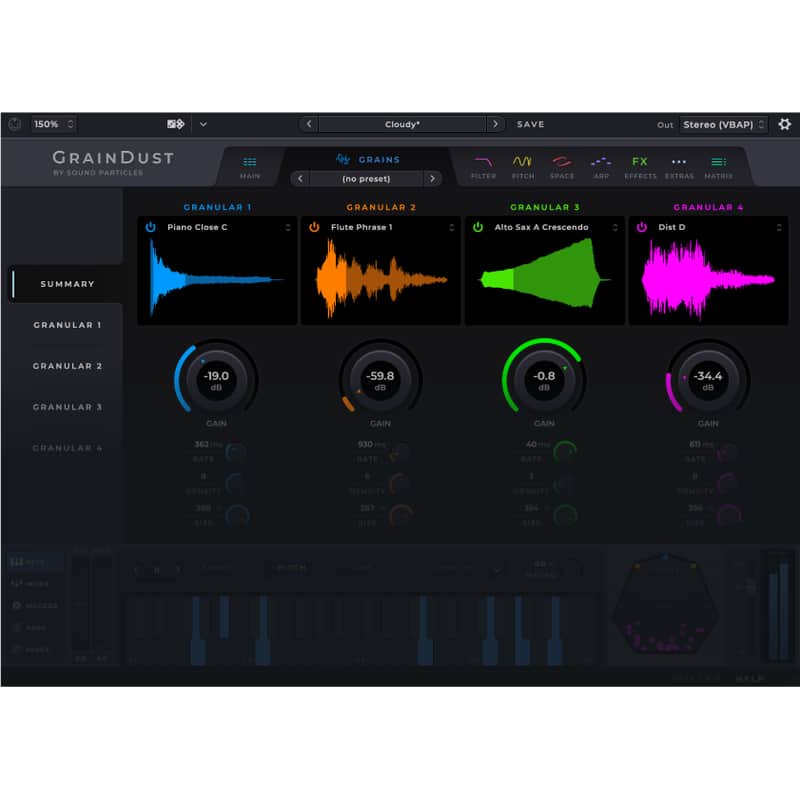Screen dimensions: 800x800
Task: Open the (no preset) Grains preset list
Action: pyautogui.click(x=366, y=179)
